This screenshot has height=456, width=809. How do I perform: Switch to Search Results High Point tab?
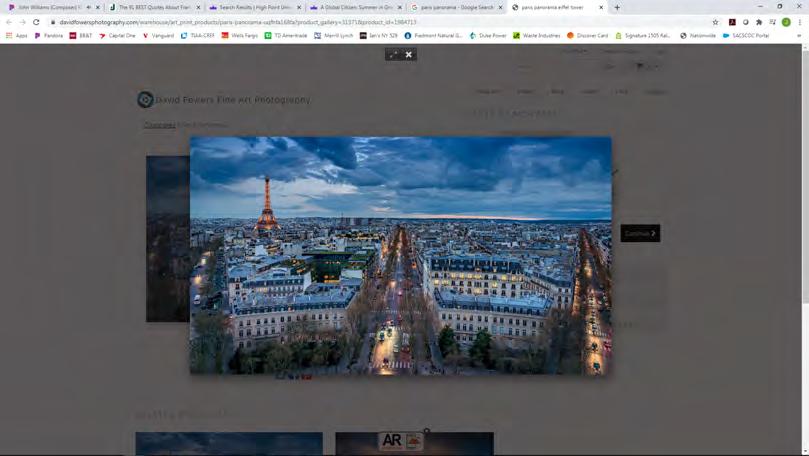(254, 7)
